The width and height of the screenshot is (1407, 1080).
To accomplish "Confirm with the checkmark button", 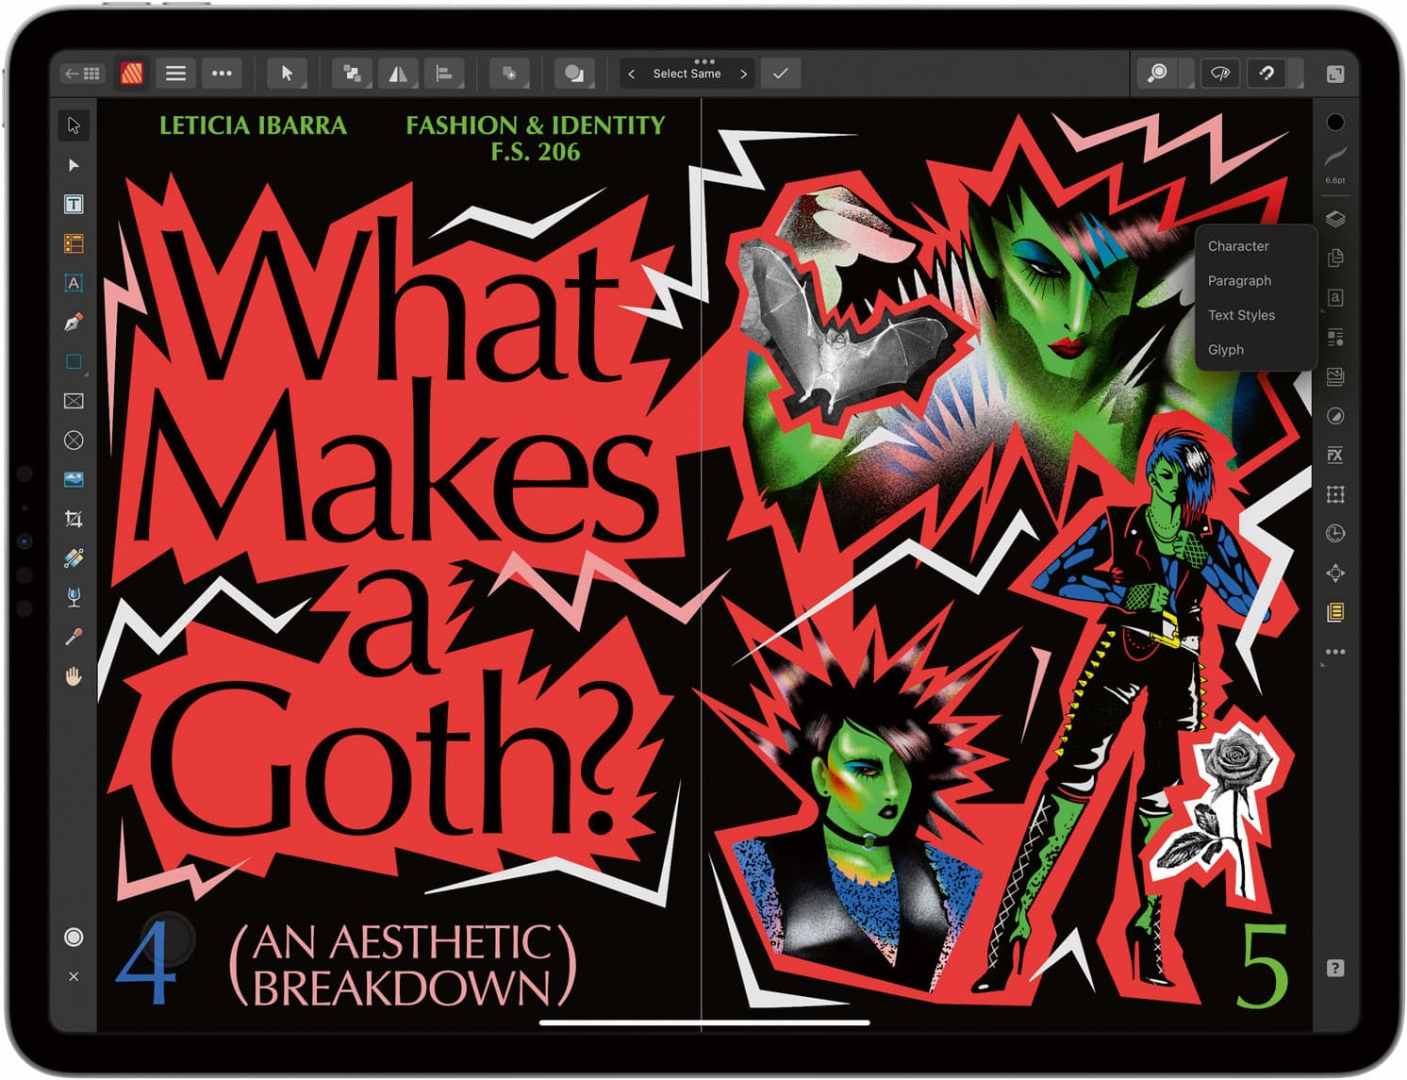I will tap(780, 73).
